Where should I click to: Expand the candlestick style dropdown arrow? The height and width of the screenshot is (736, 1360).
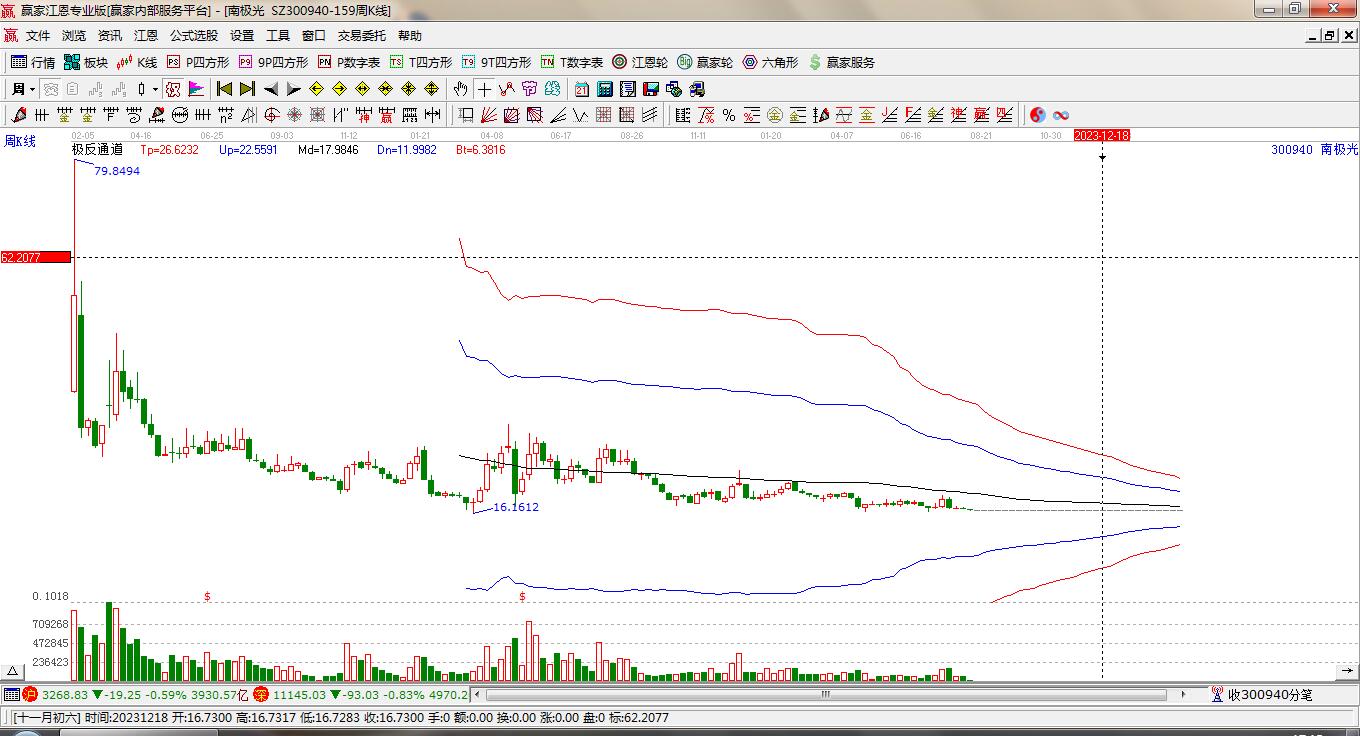(155, 89)
